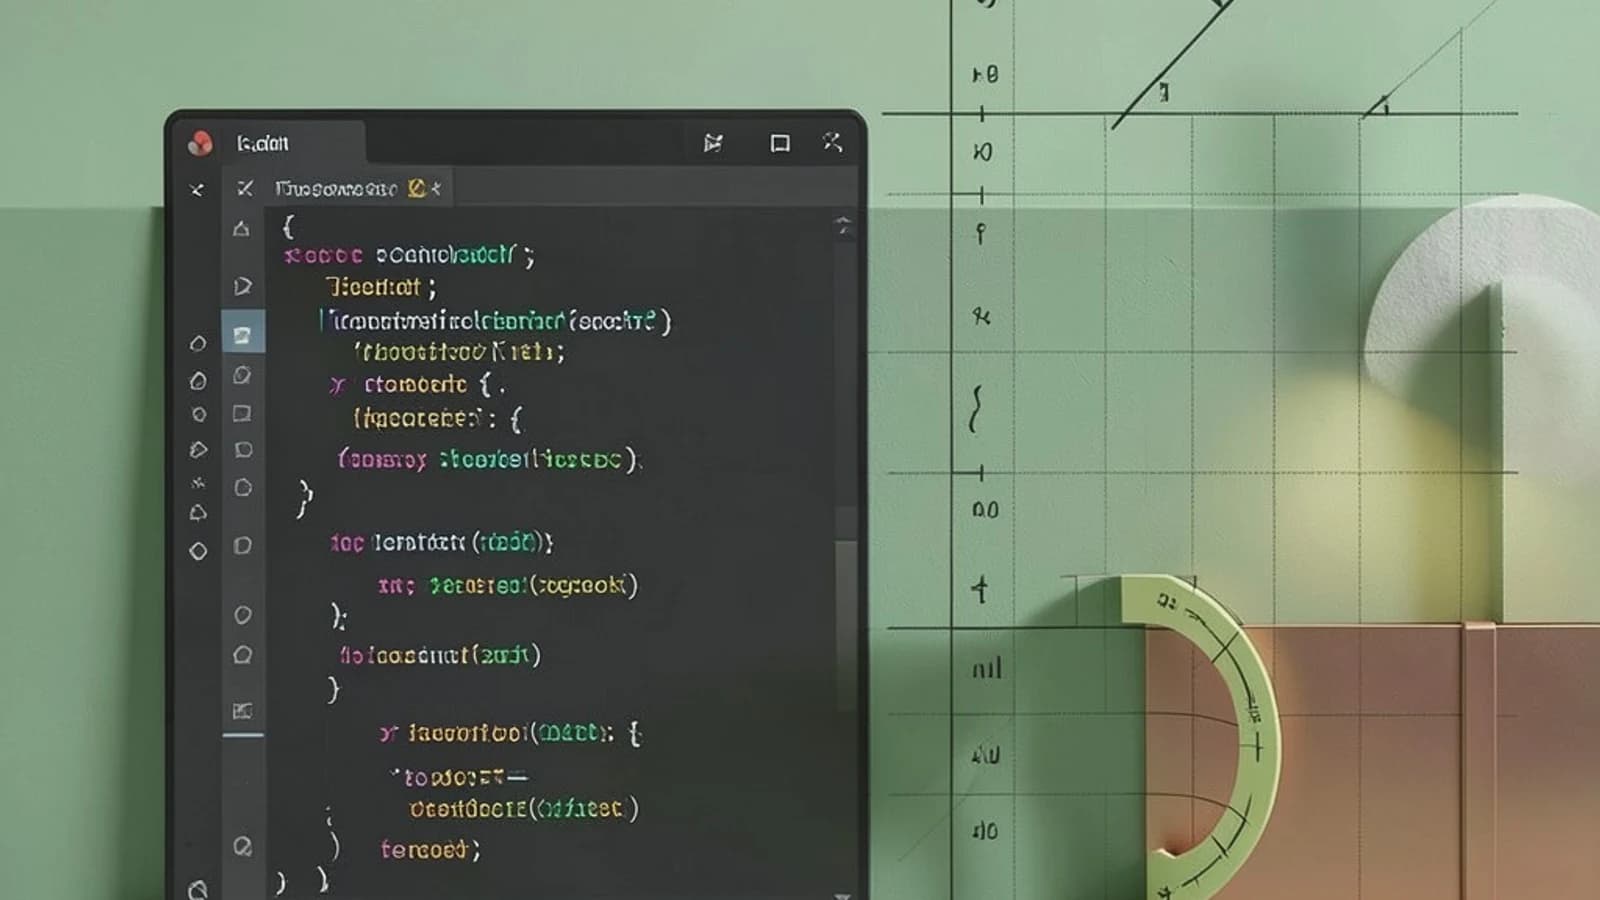Viewport: 1600px width, 900px height.
Task: Click the magnifier icon near sidebar bottom
Action: (x=243, y=847)
